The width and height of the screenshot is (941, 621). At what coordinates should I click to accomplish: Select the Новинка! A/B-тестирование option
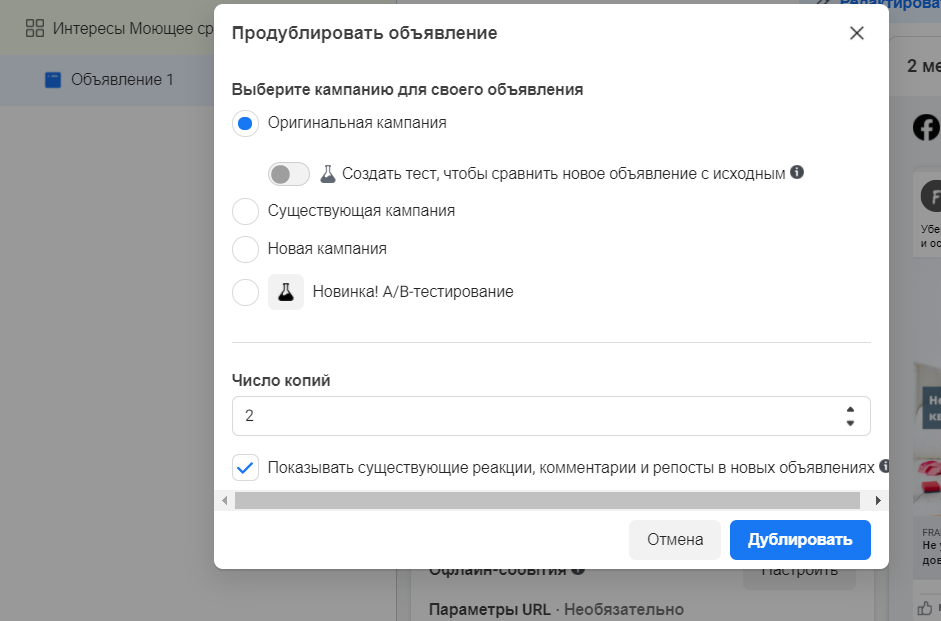[x=245, y=291]
